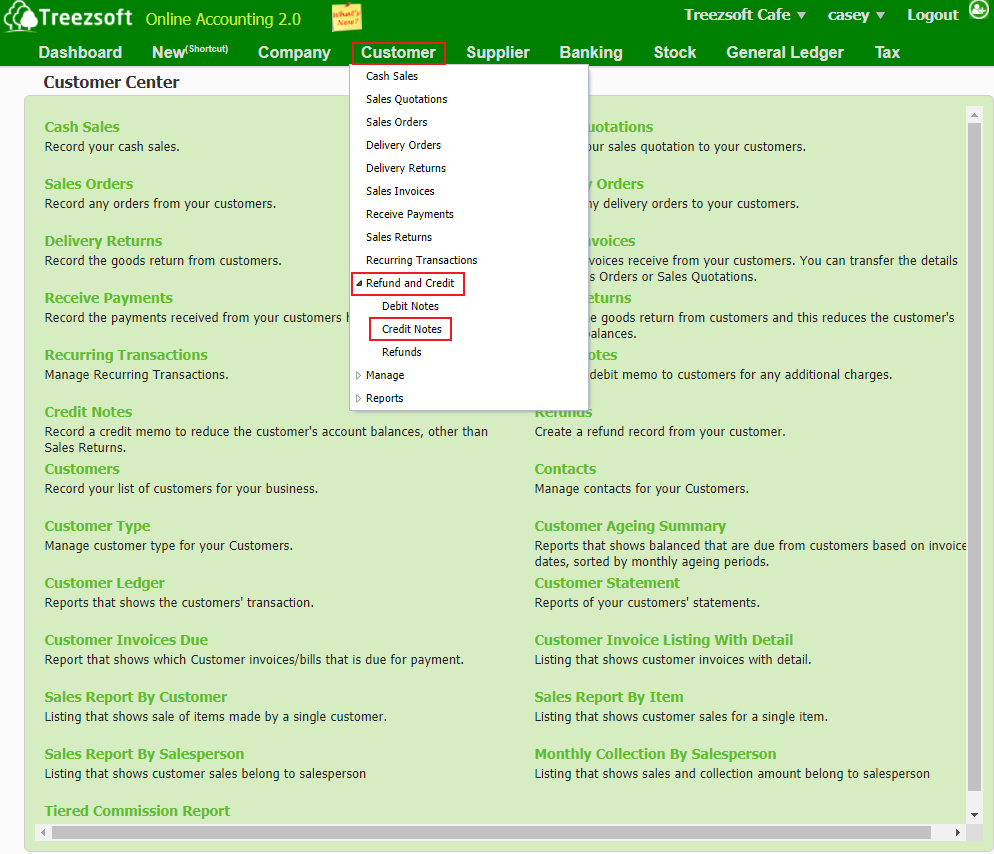Select Credit Notes from the Customer menu
Screen dimensions: 994x854
click(x=411, y=329)
